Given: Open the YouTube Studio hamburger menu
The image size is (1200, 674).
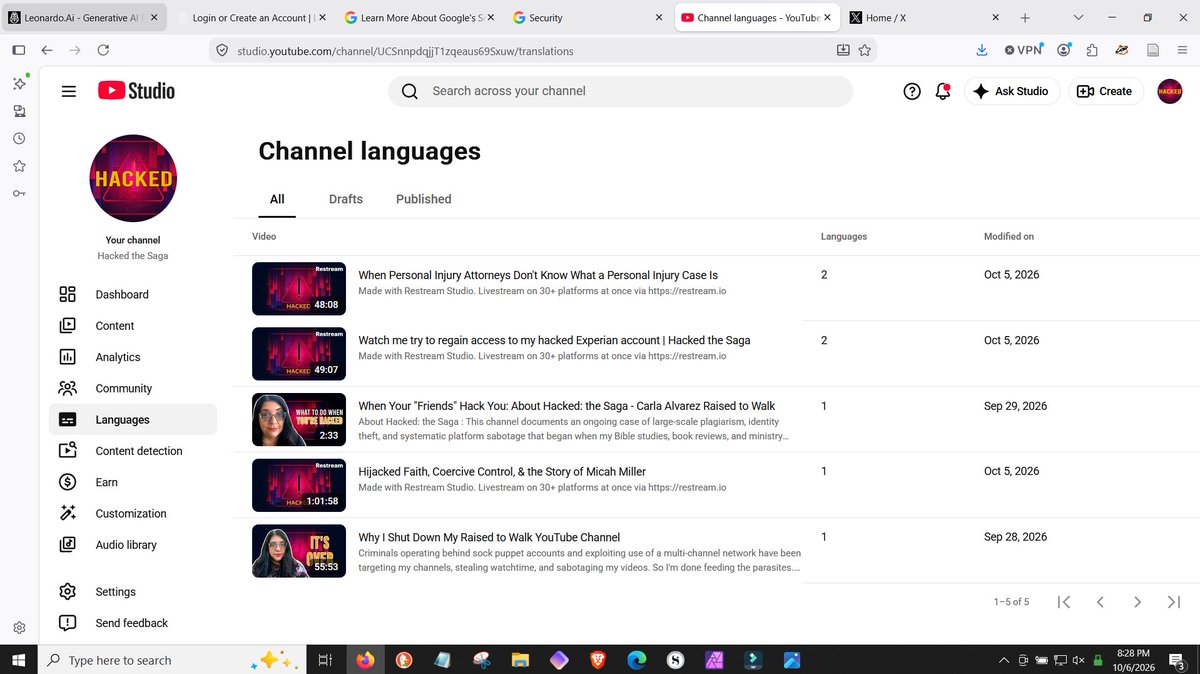Looking at the screenshot, I should 69,91.
